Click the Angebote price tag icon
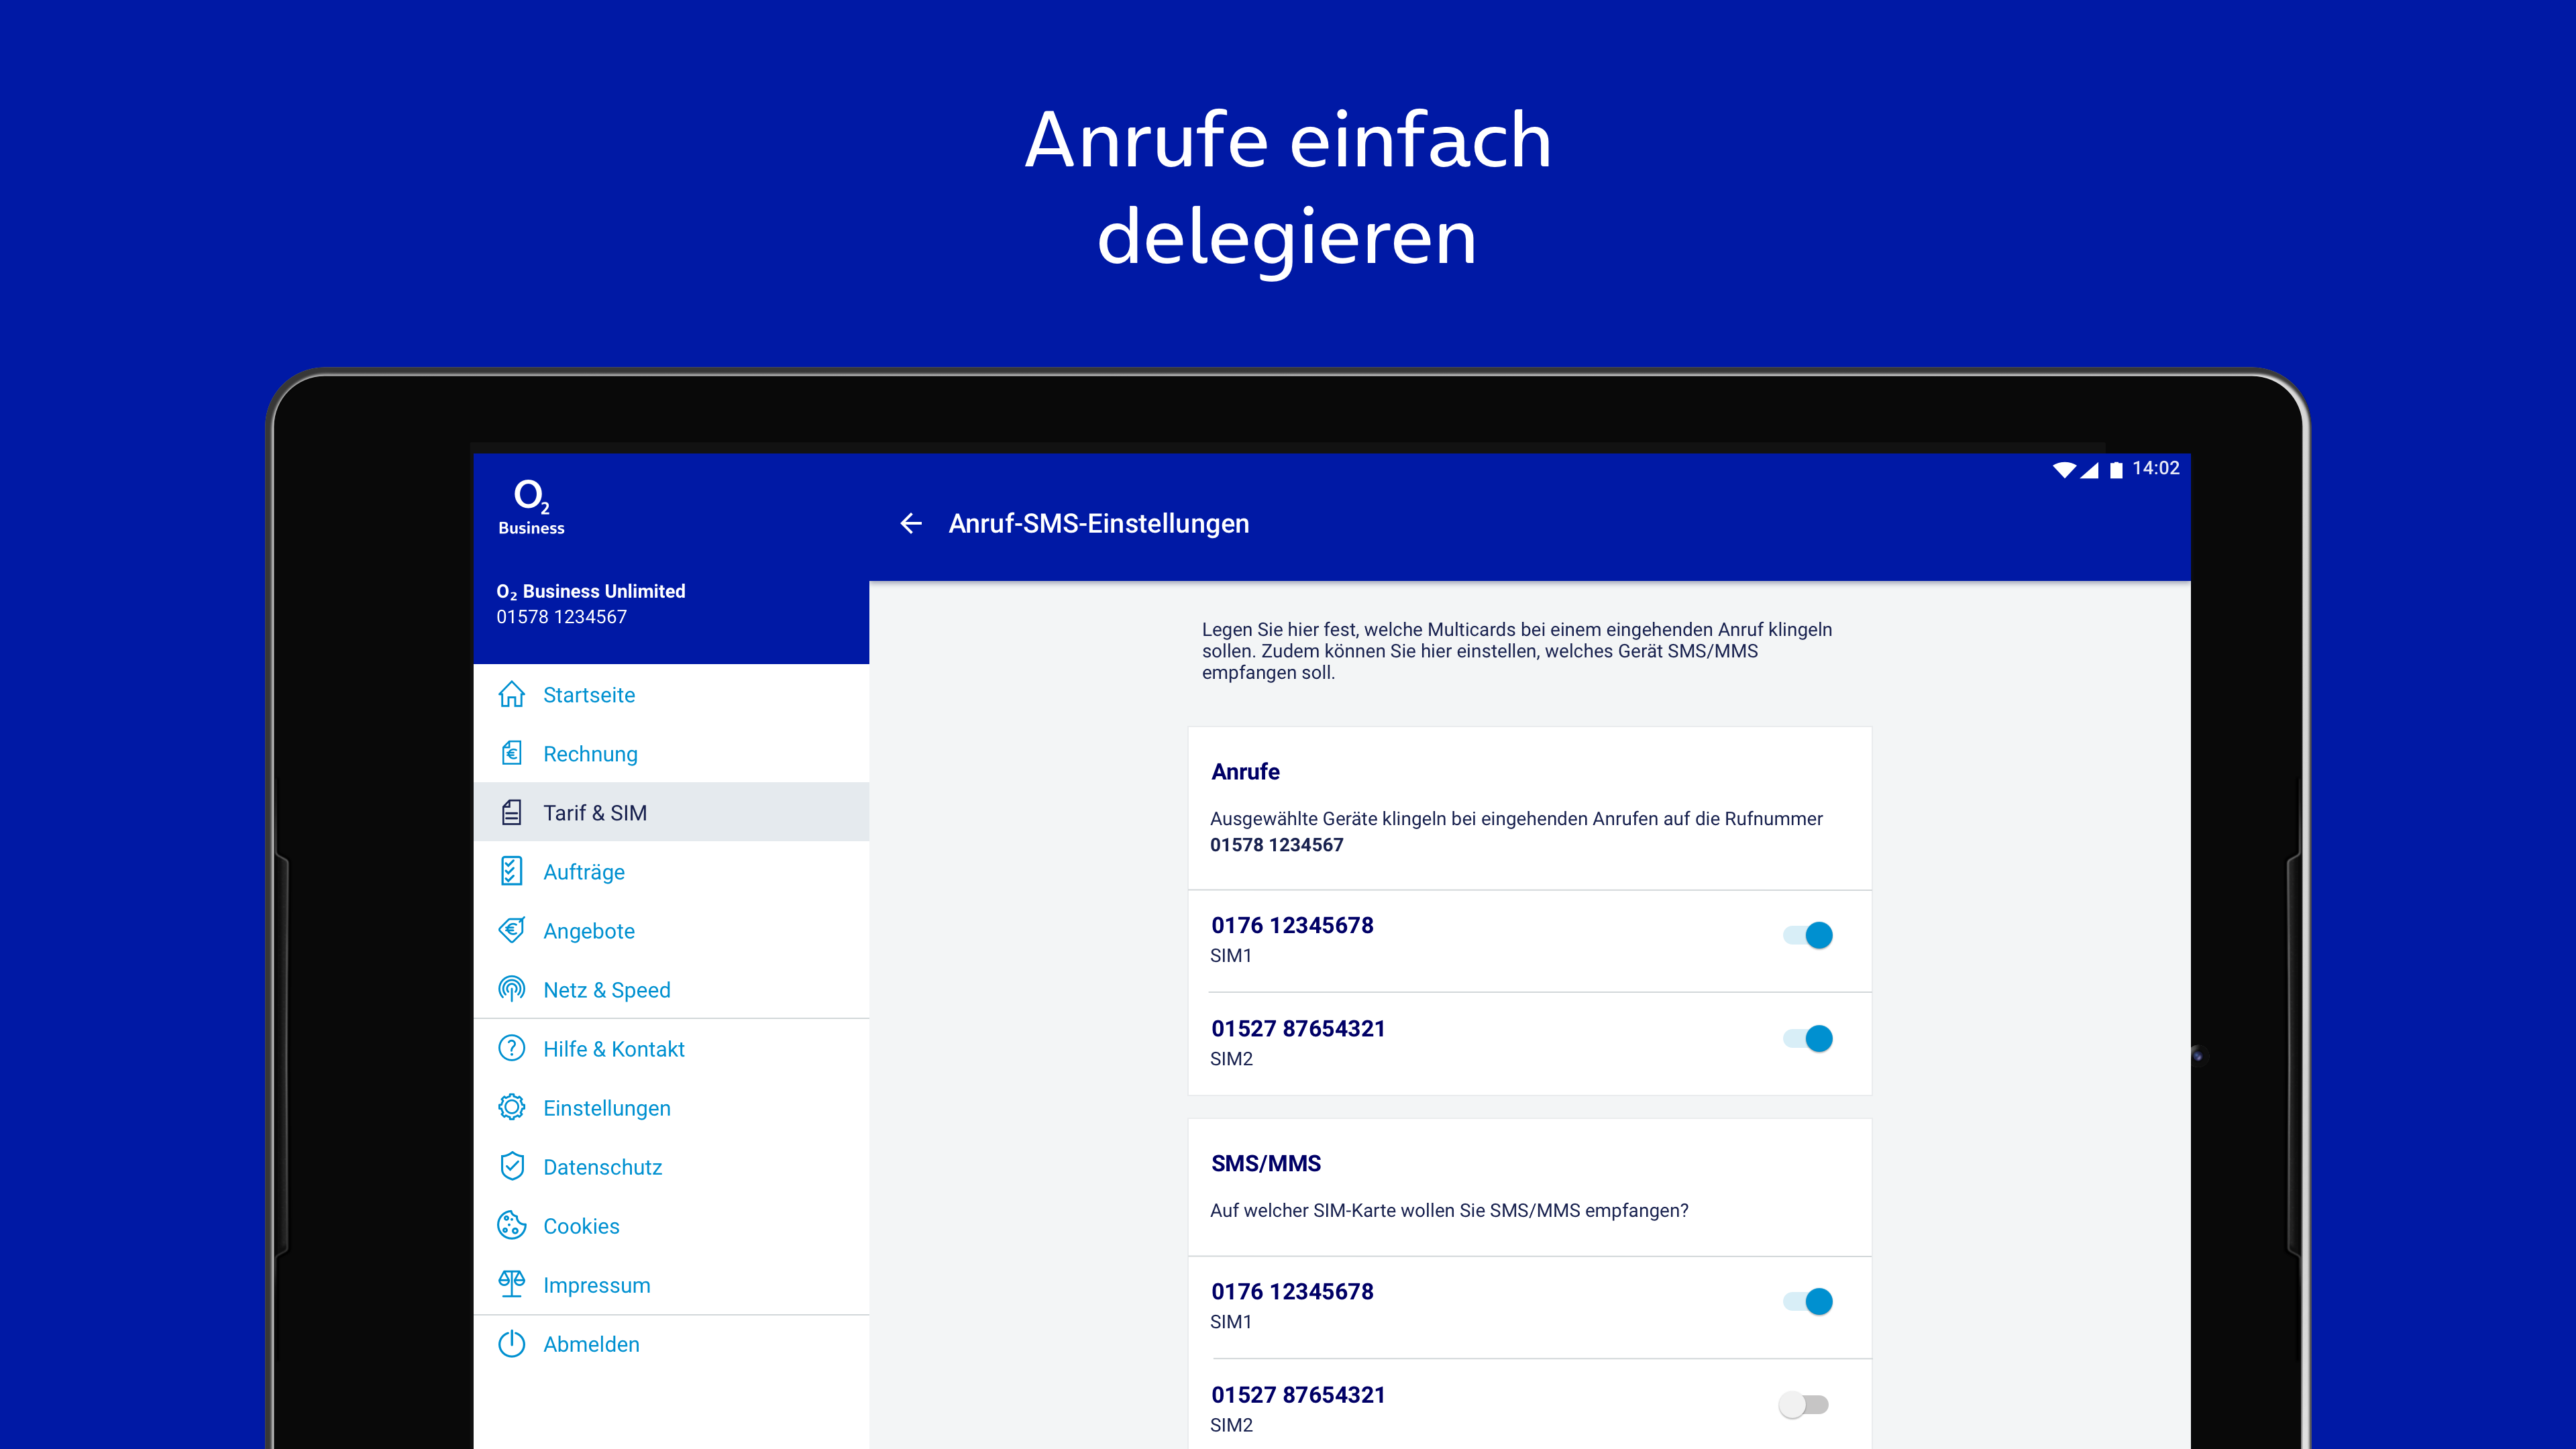Image resolution: width=2576 pixels, height=1449 pixels. coord(511,930)
